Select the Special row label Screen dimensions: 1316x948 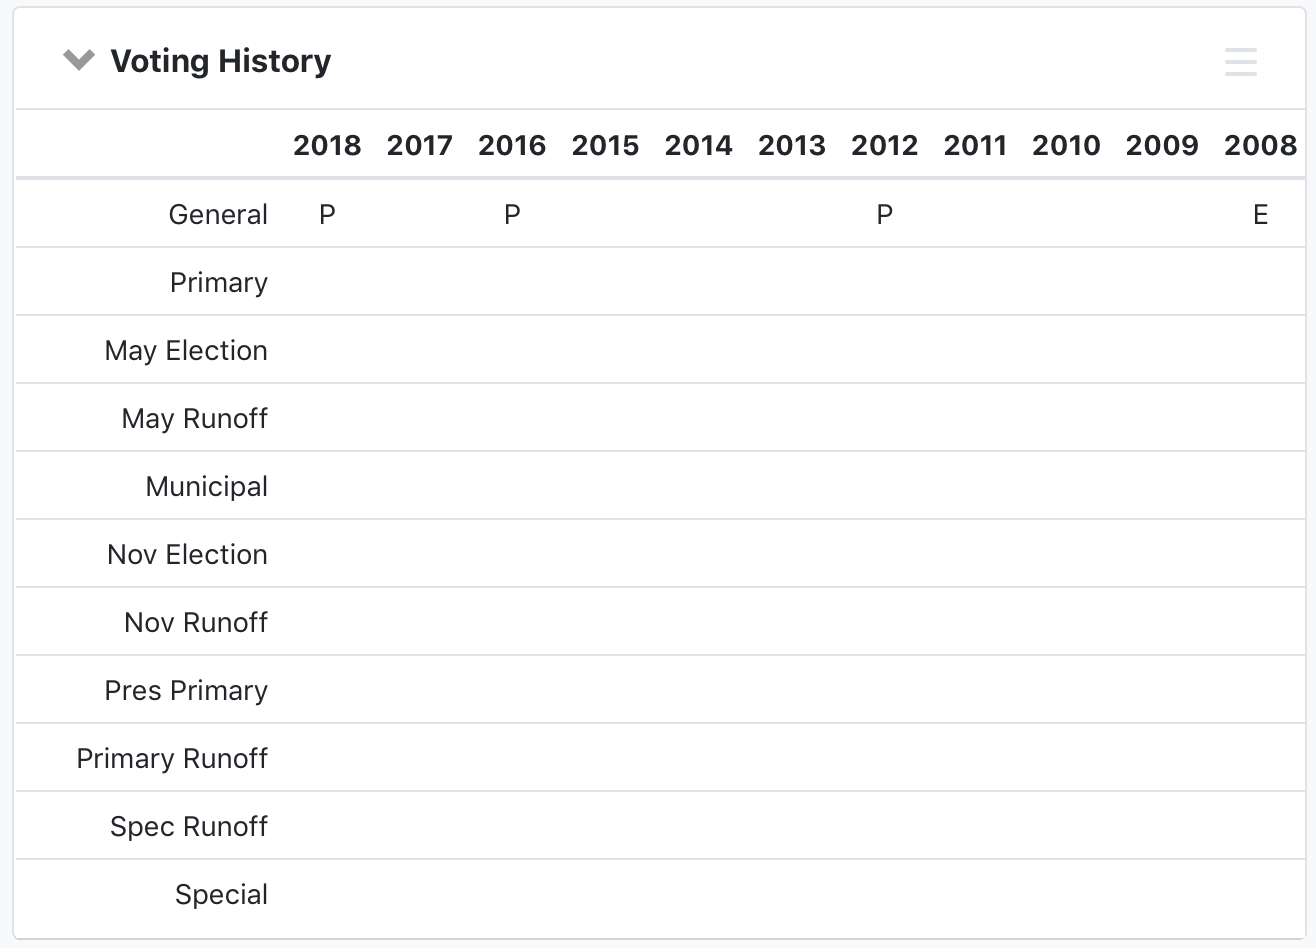(221, 895)
